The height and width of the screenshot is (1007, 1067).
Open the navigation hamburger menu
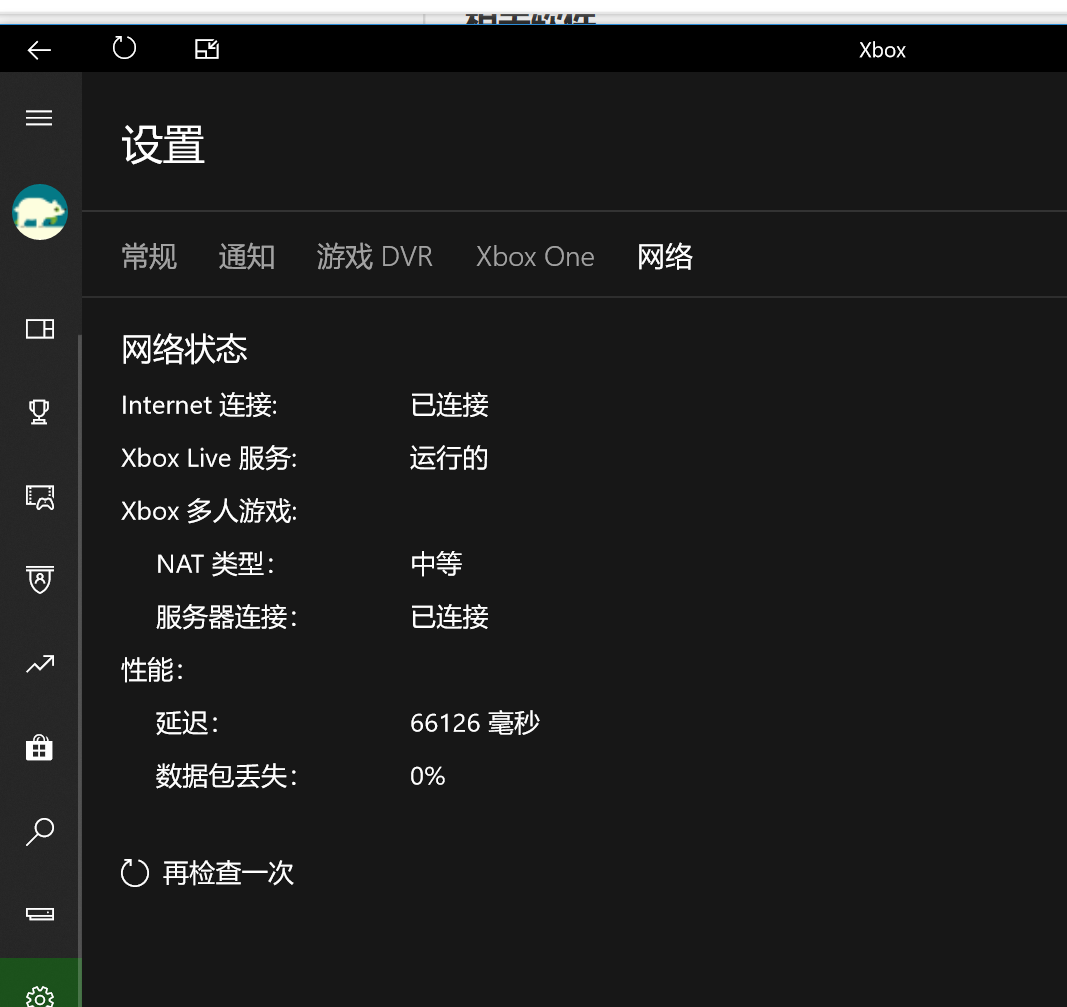(39, 117)
